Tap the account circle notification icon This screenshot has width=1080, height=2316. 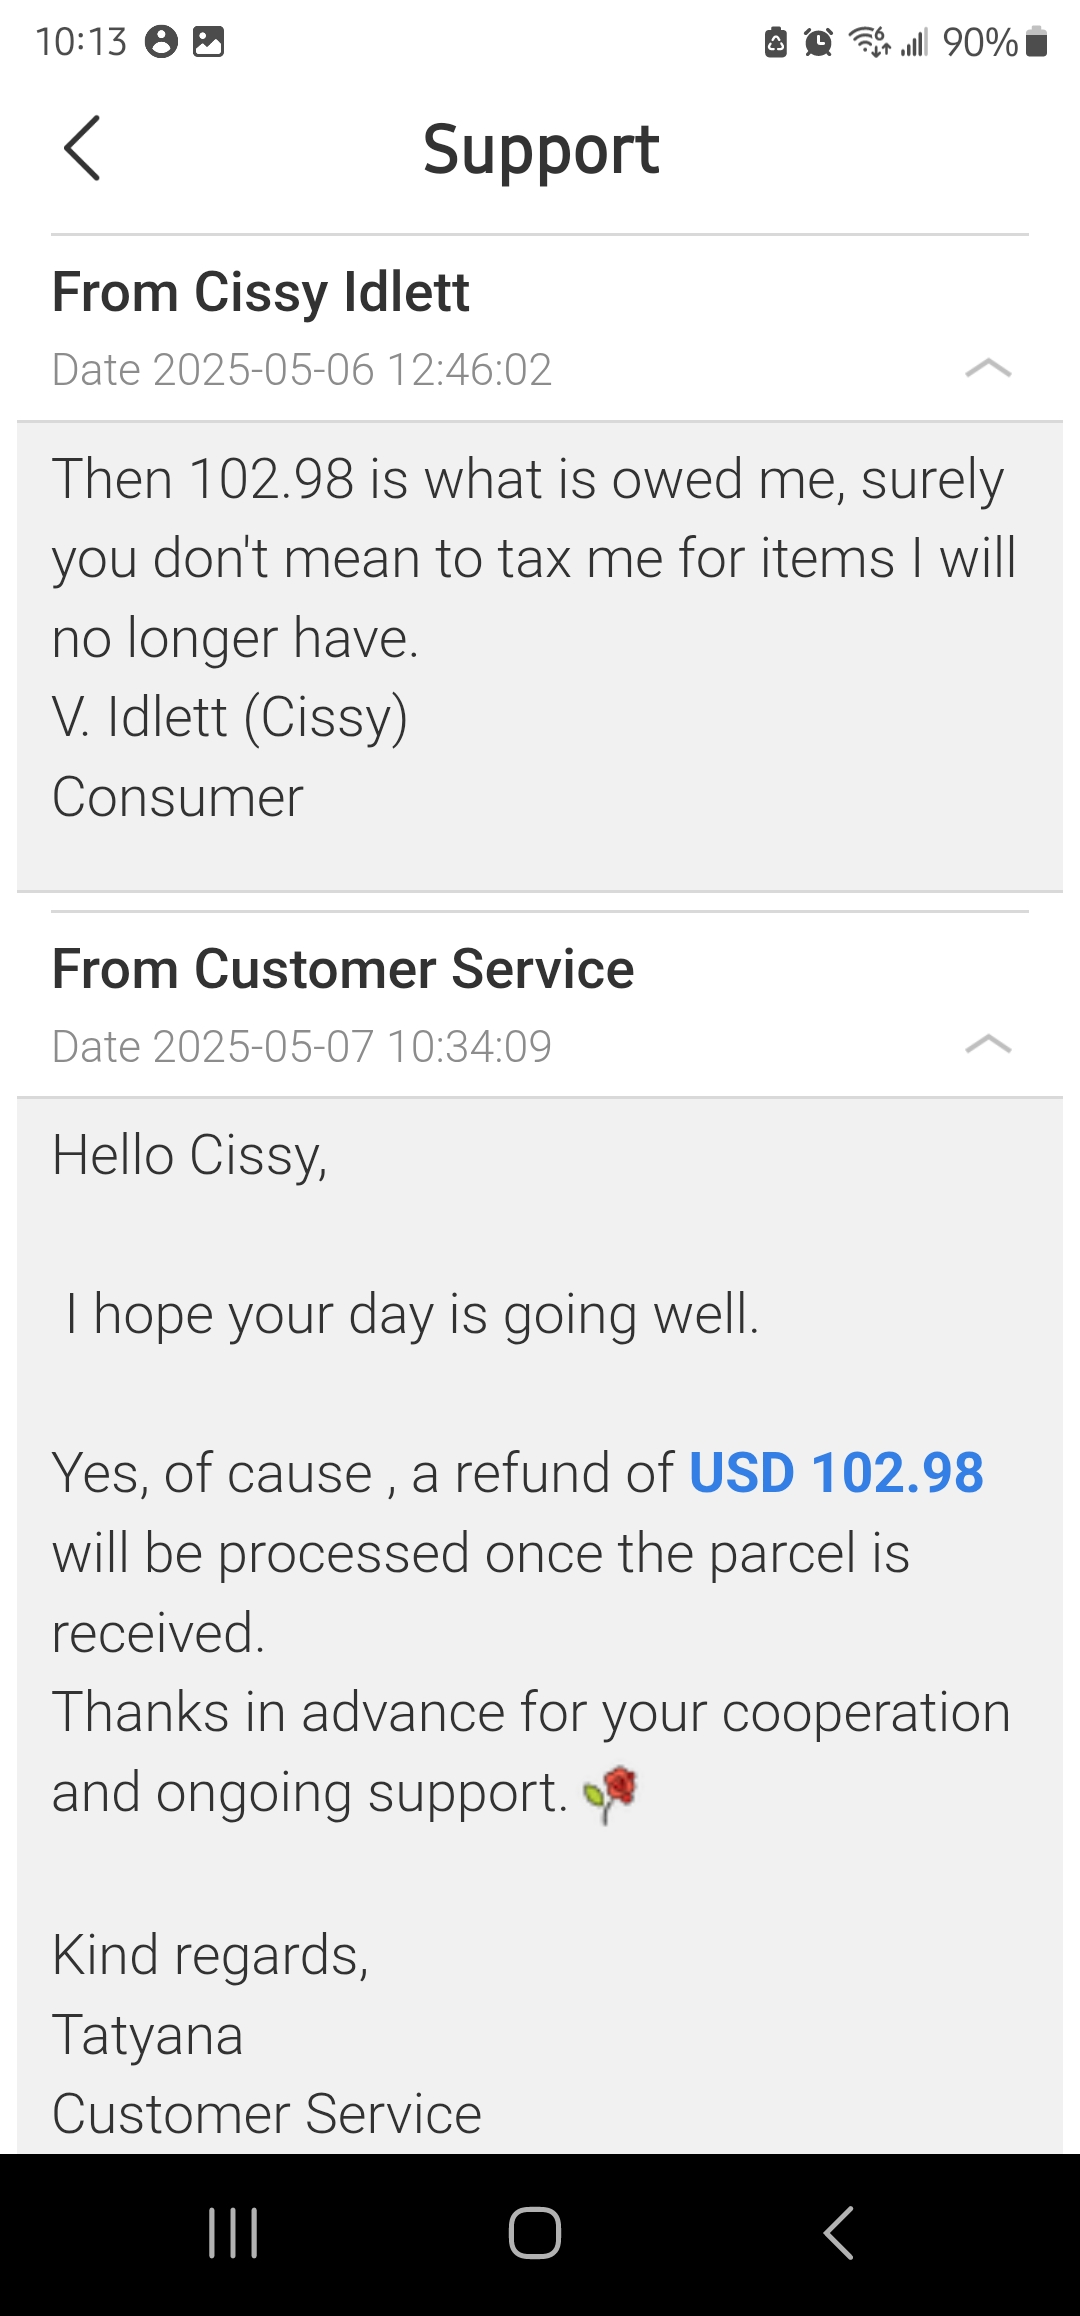pos(161,42)
